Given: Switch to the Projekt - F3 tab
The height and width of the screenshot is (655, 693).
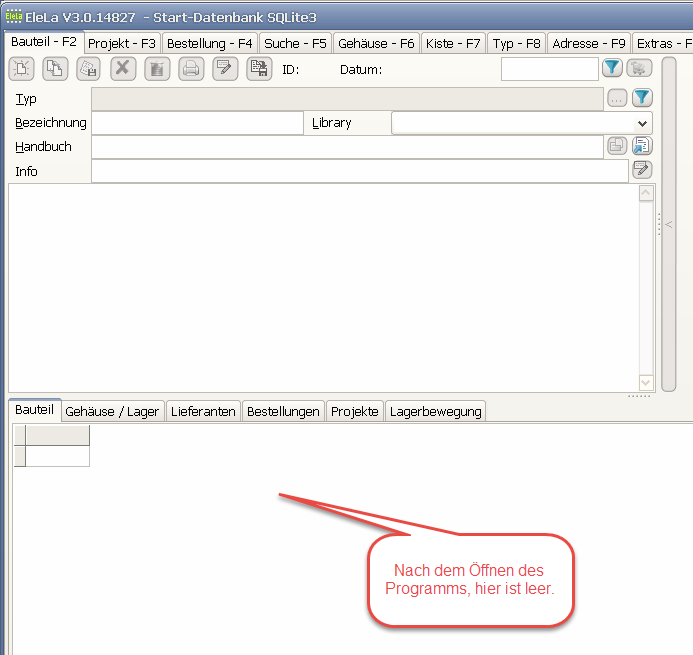Looking at the screenshot, I should (x=122, y=43).
